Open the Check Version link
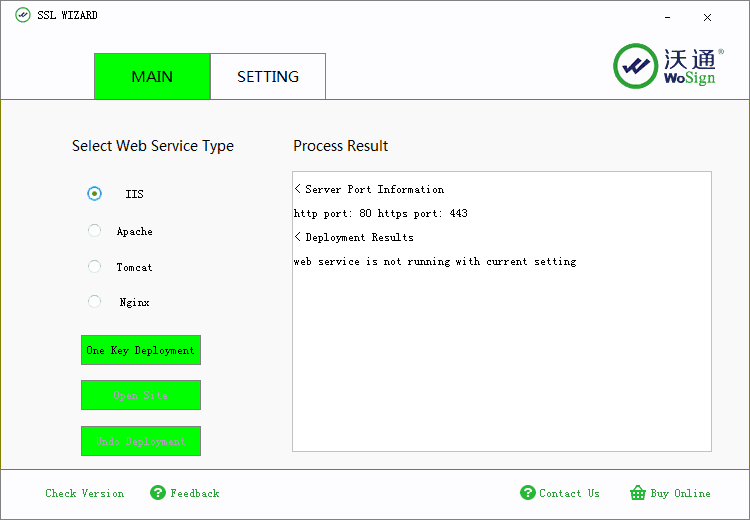Image resolution: width=750 pixels, height=520 pixels. [x=85, y=493]
